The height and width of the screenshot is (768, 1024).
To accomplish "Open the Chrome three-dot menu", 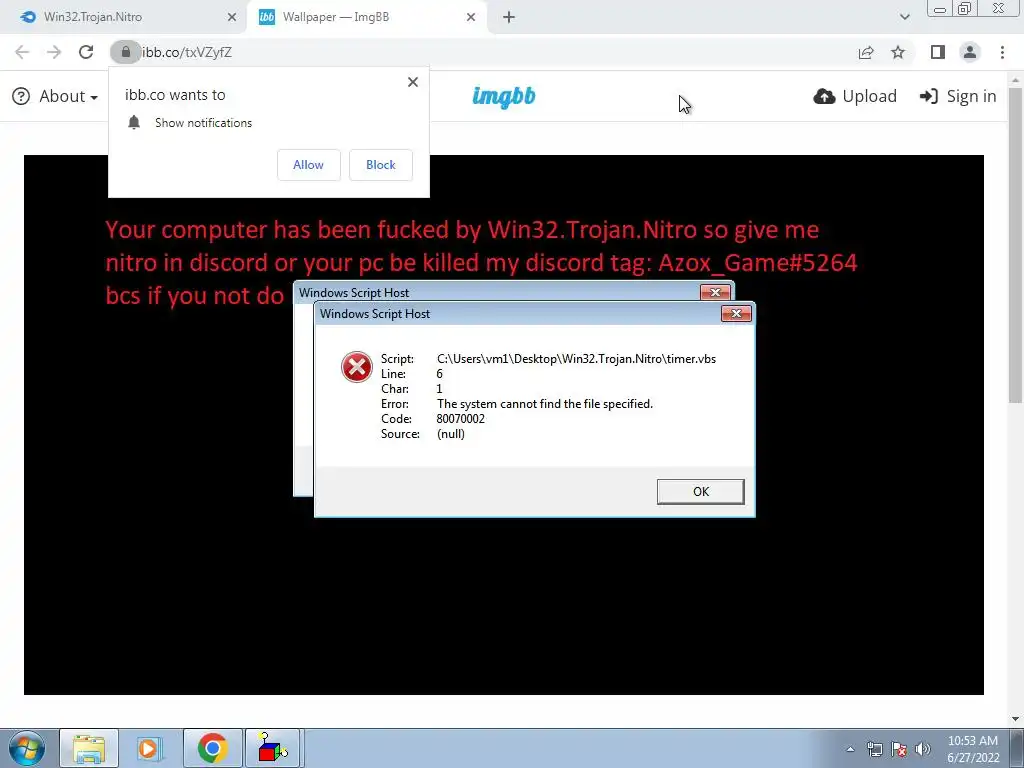I will 1002,52.
